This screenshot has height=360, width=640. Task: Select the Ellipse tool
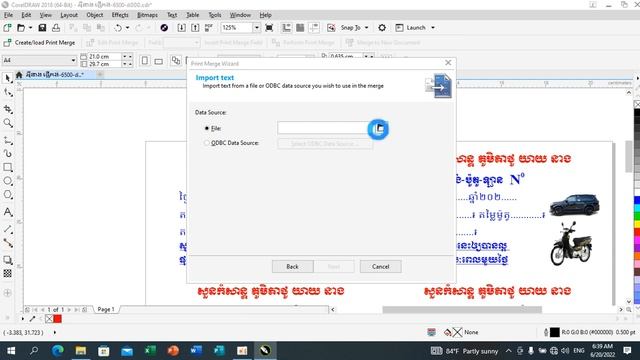(8, 181)
